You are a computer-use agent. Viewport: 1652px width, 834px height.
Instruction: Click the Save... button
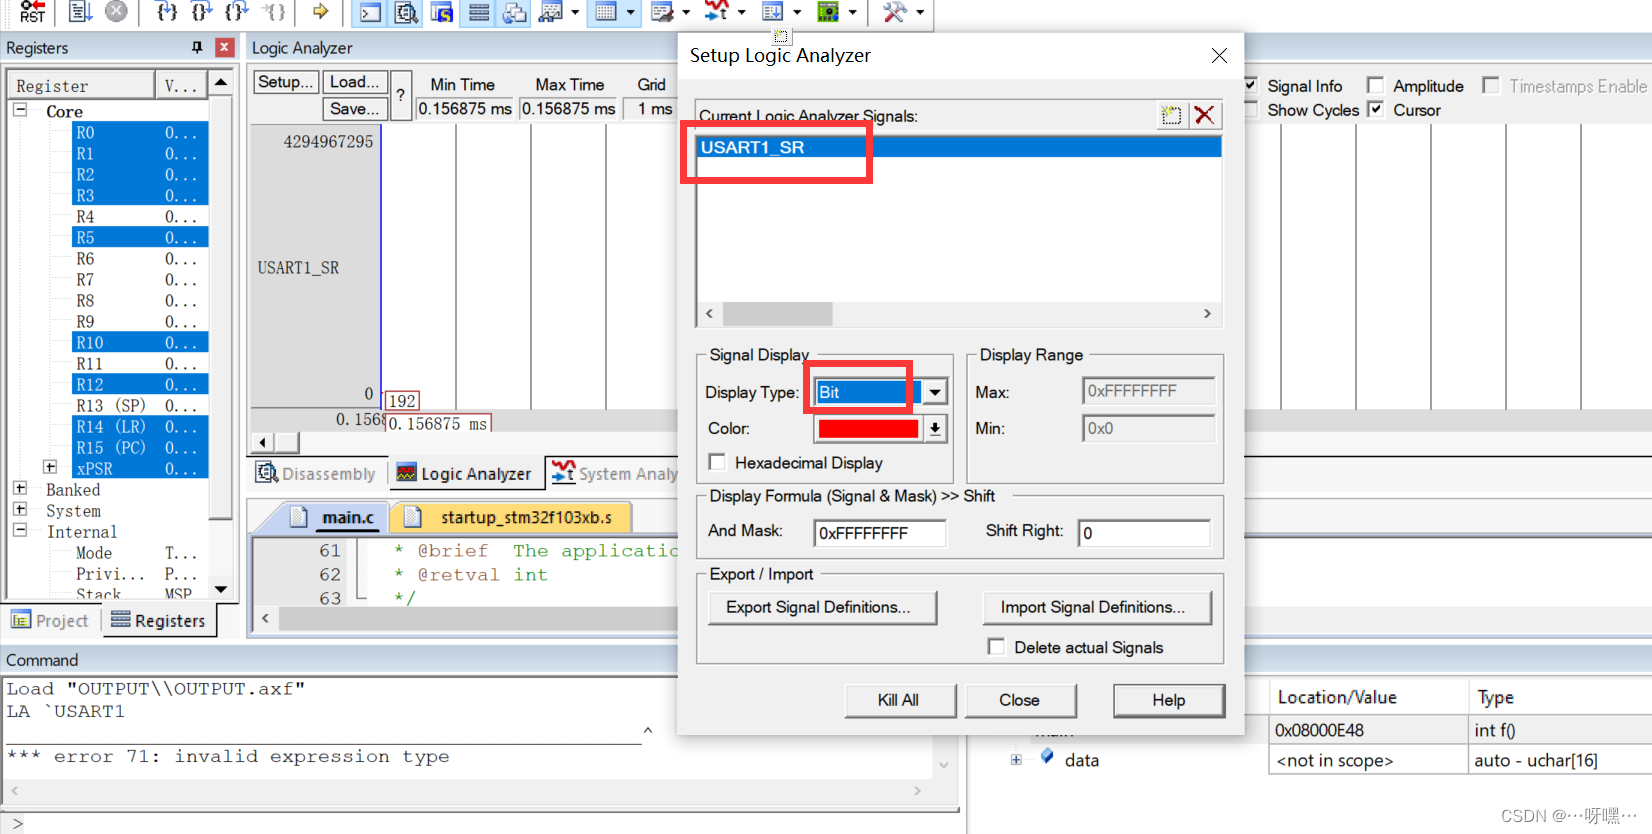tap(355, 109)
